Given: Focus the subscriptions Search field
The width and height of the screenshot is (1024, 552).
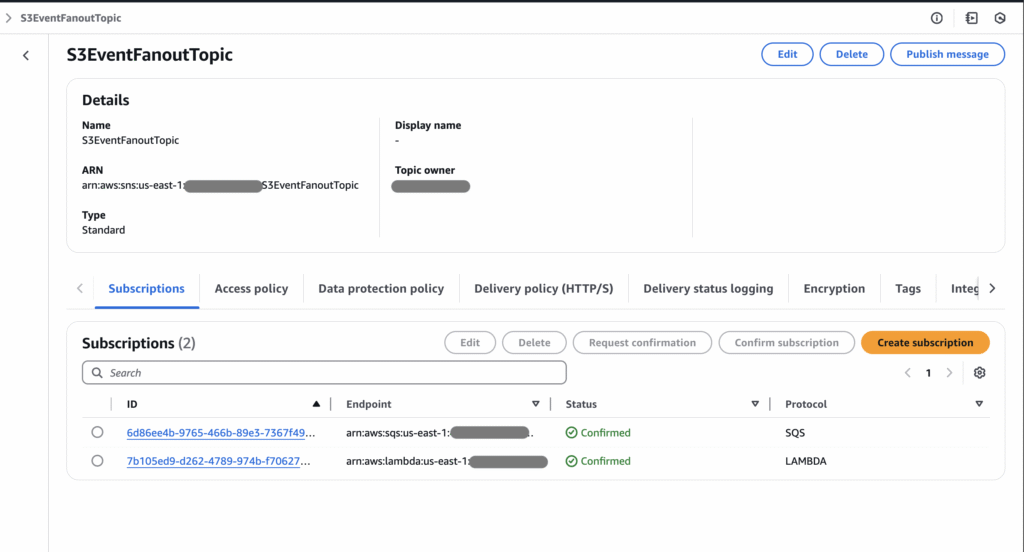Looking at the screenshot, I should 324,373.
